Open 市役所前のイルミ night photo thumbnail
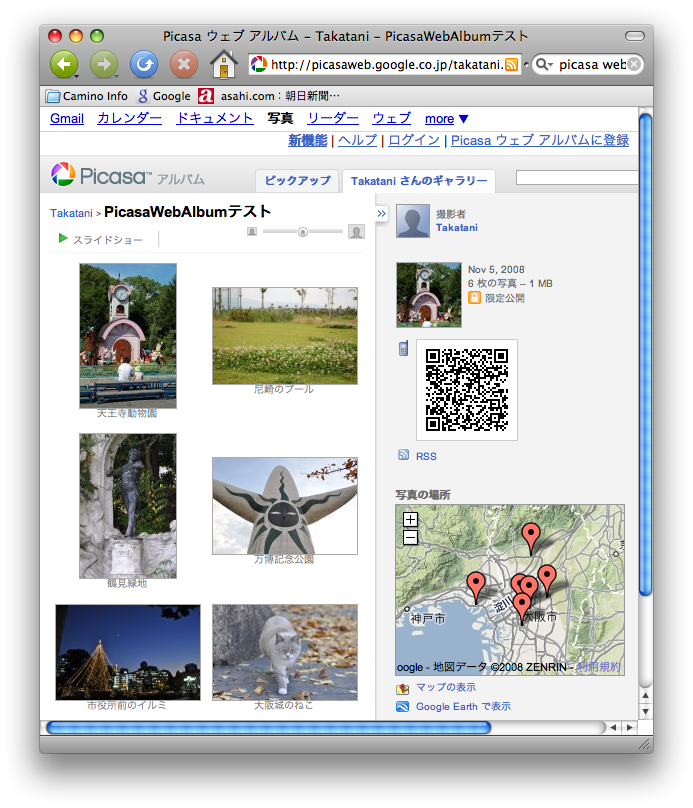Viewport: 693px width, 808px height. (x=128, y=652)
